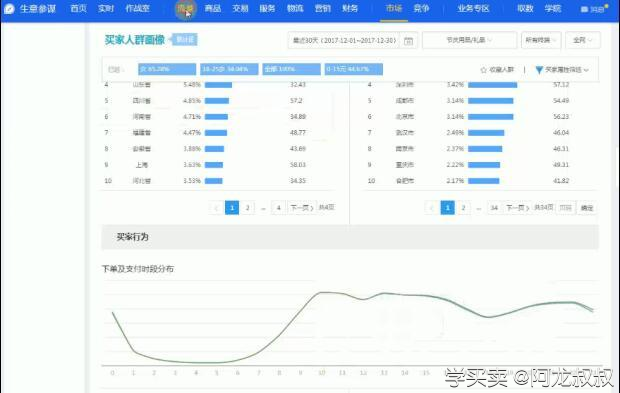The height and width of the screenshot is (393, 620).
Task: Select page 1 under the province list
Action: coord(232,208)
